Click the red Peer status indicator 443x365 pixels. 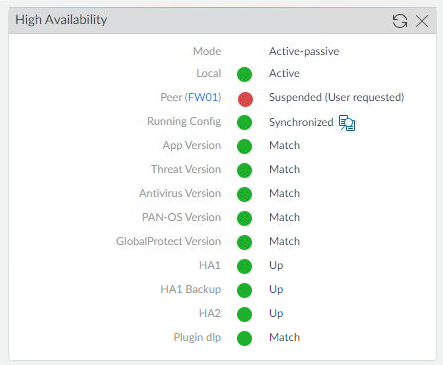coord(245,99)
